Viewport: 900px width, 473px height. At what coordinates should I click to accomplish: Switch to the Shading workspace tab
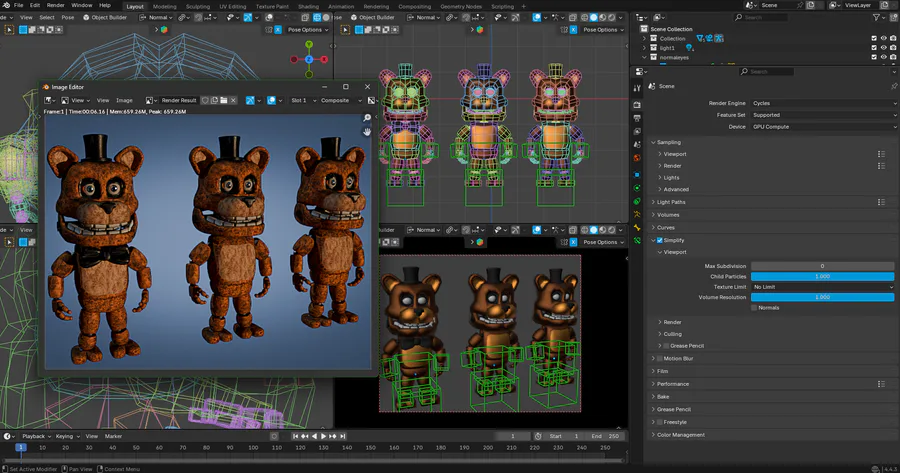click(308, 7)
